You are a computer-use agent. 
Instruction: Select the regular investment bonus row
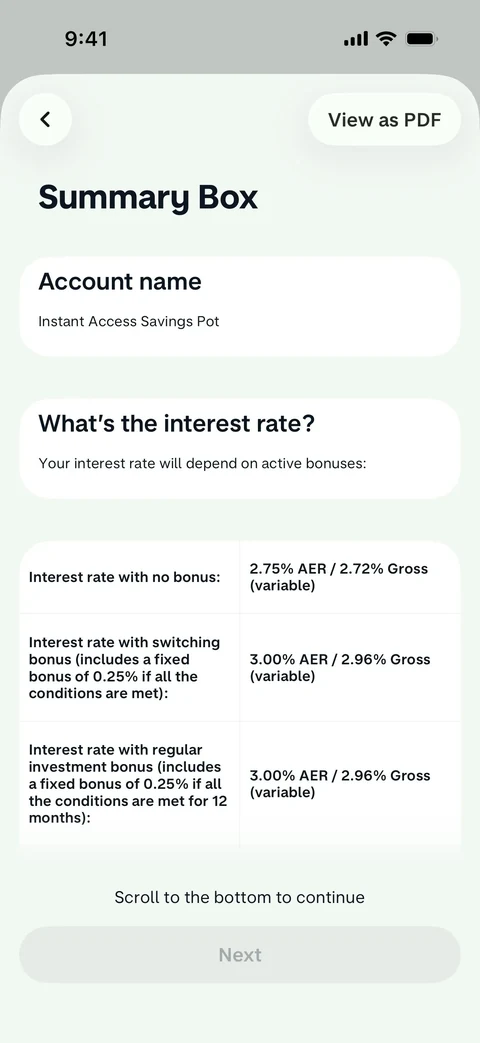(240, 784)
